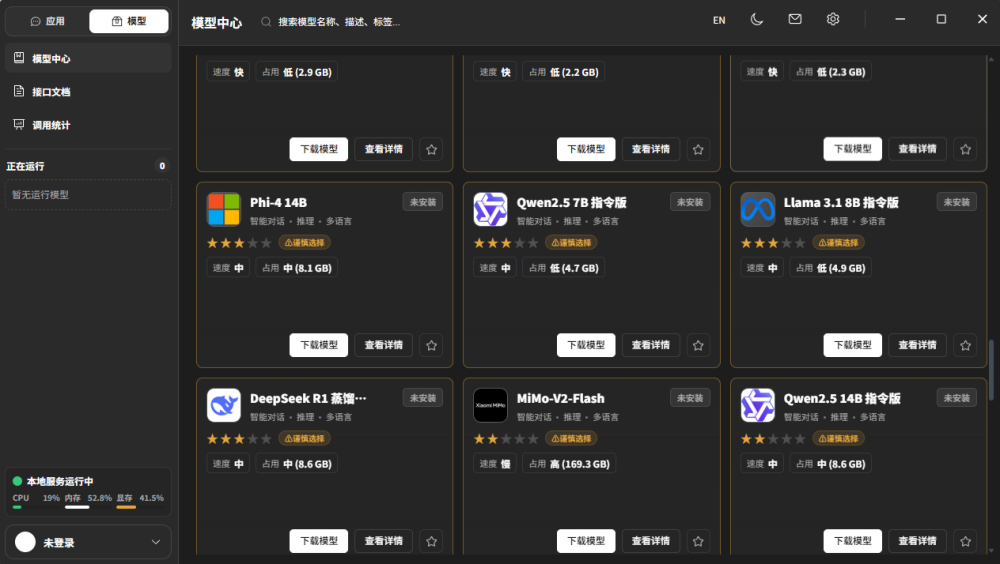
Task: Download the Qwen2.5 14B 指令版 model
Action: [x=853, y=541]
